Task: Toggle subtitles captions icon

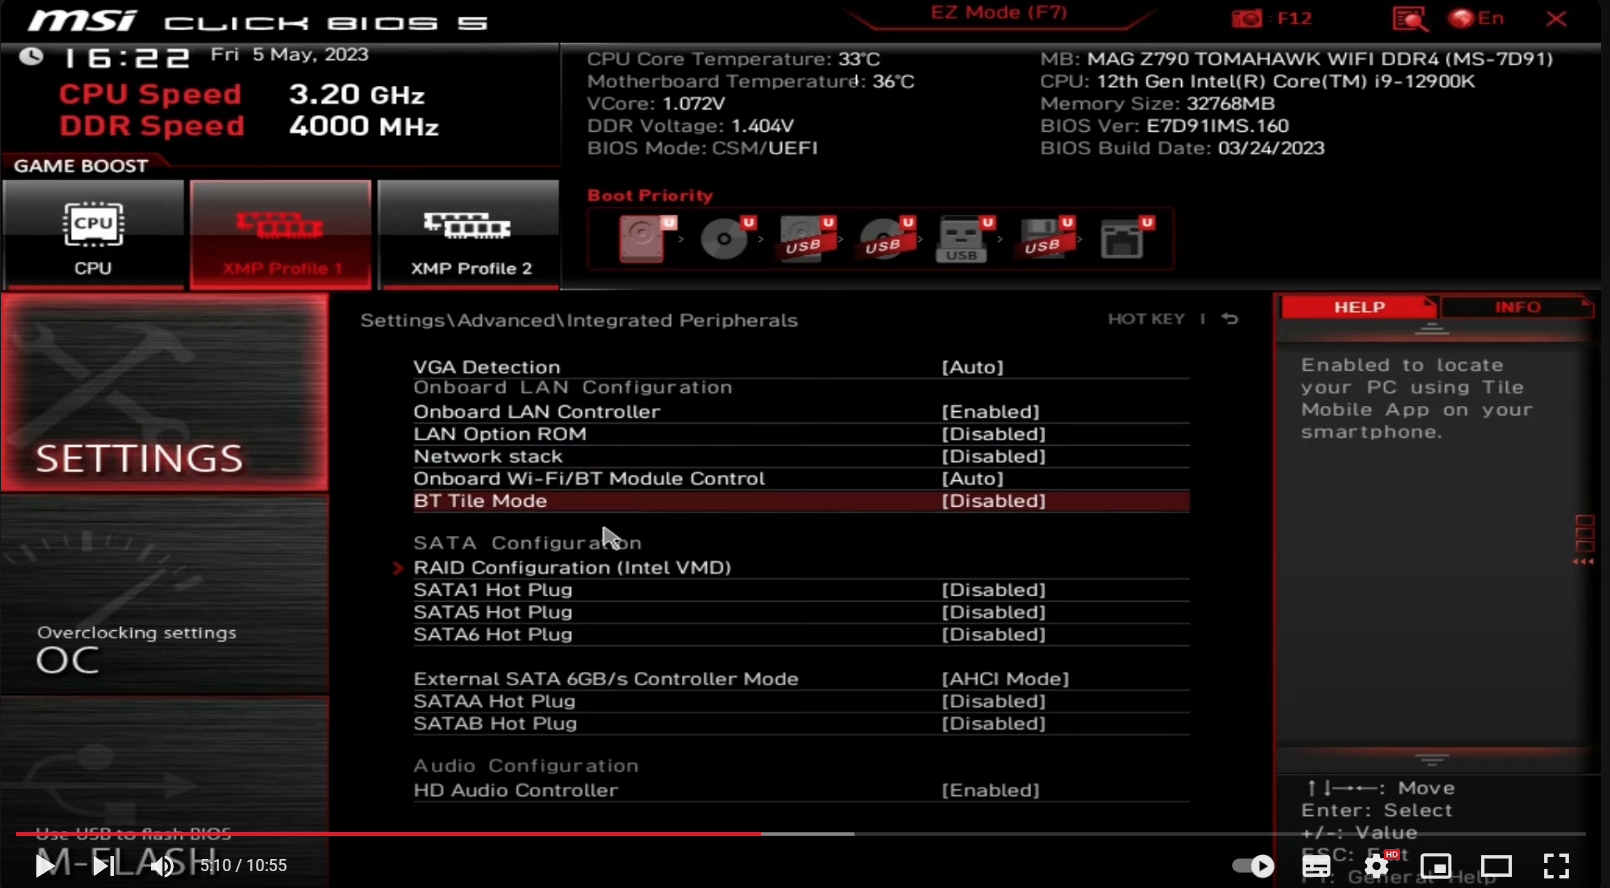Action: (1316, 865)
